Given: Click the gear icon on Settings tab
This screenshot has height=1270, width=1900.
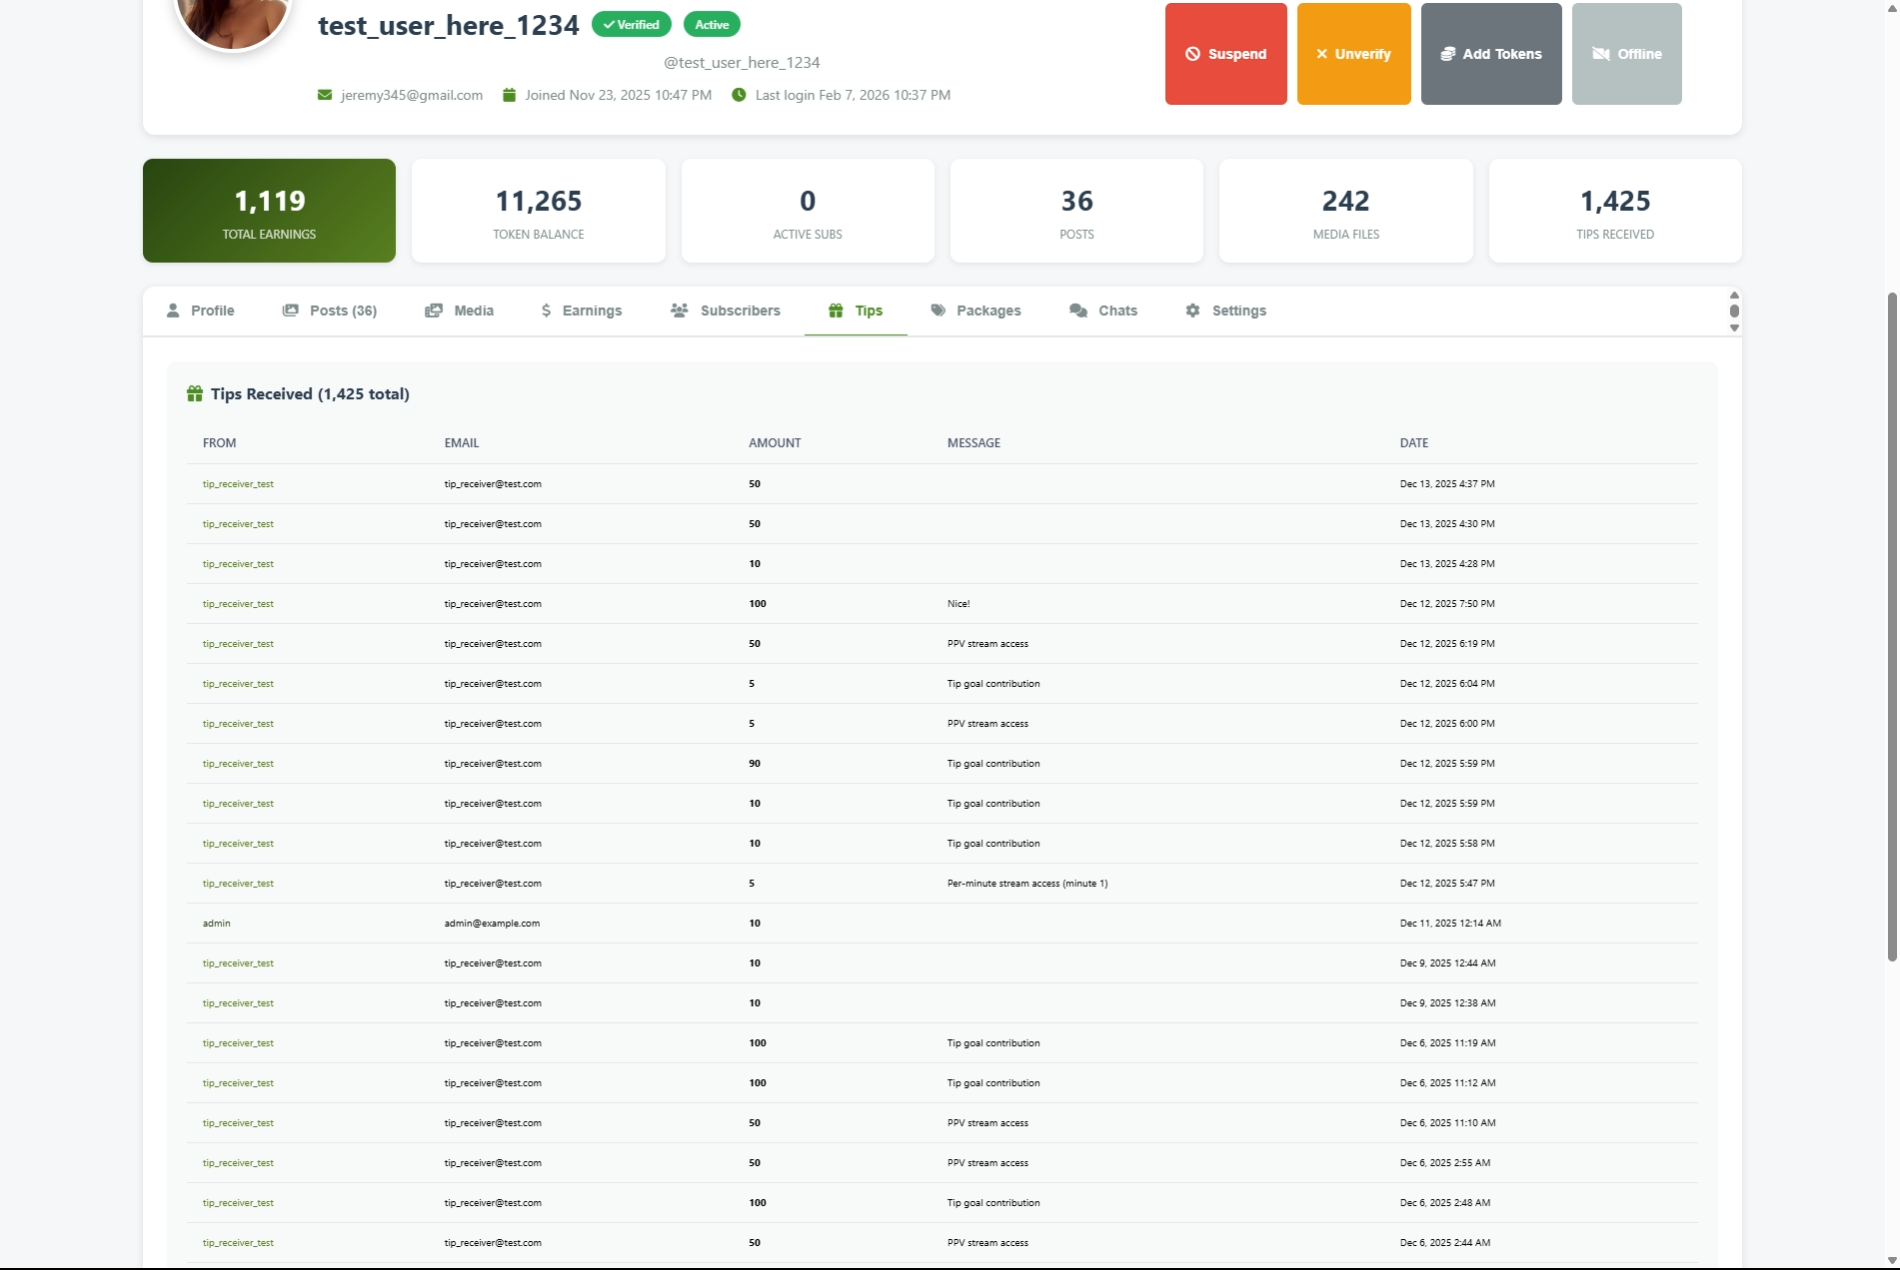Looking at the screenshot, I should [x=1192, y=311].
